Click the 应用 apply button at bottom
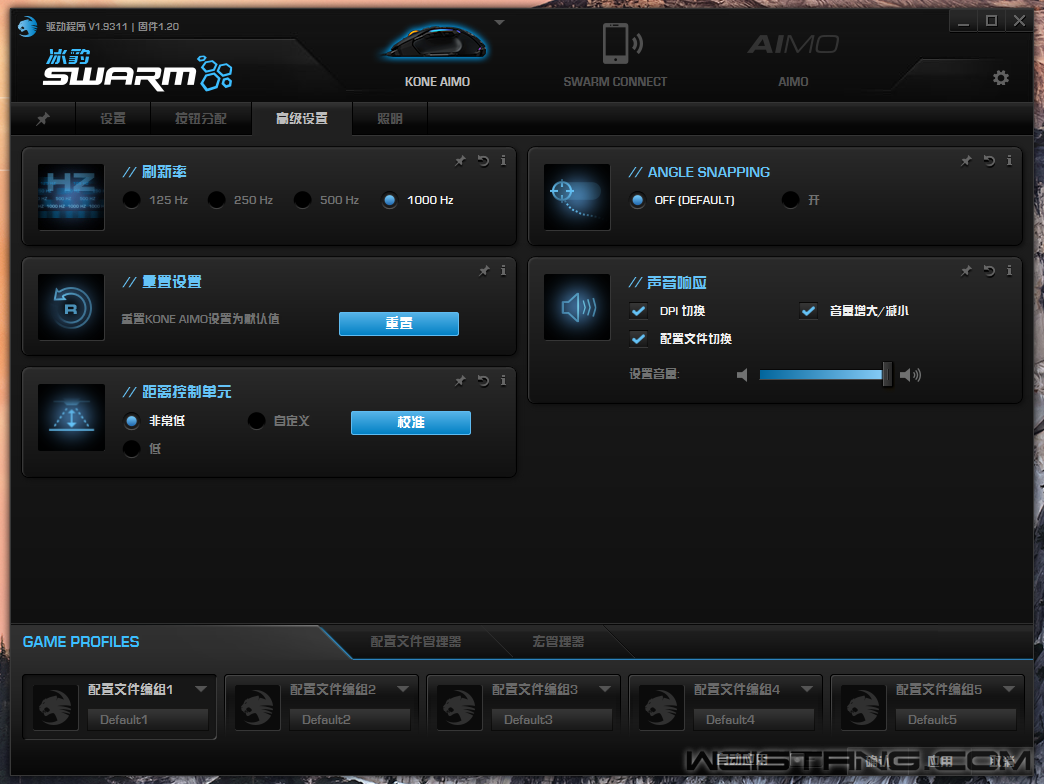Image resolution: width=1044 pixels, height=784 pixels. (939, 761)
